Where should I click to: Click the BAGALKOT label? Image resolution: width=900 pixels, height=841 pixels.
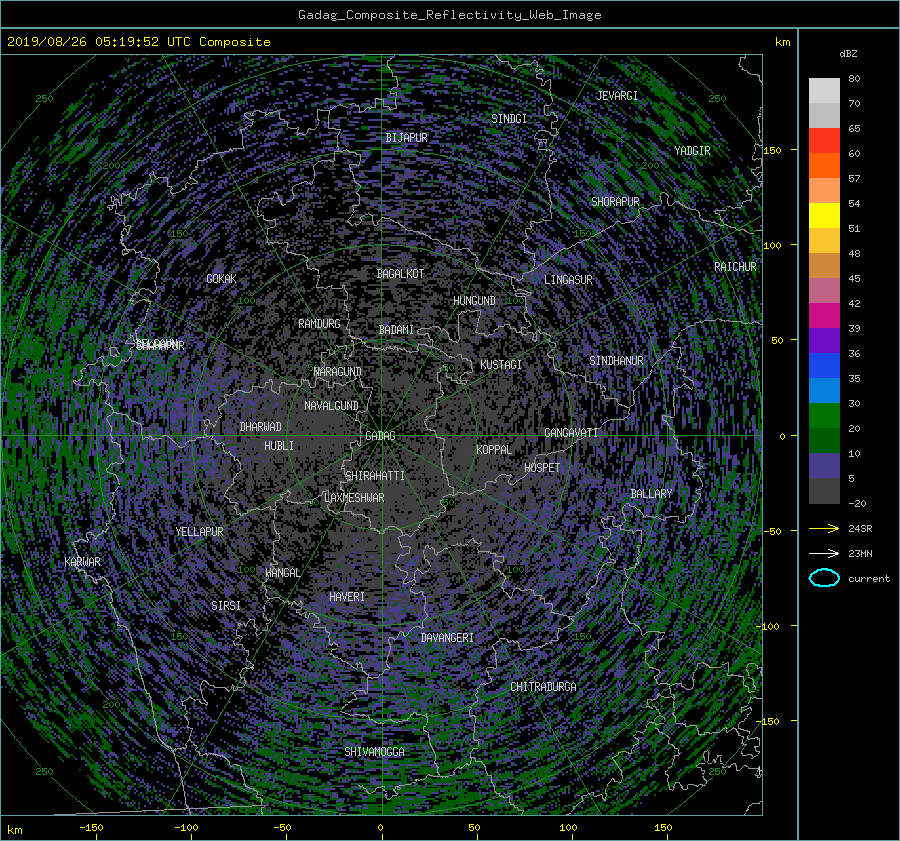[400, 274]
